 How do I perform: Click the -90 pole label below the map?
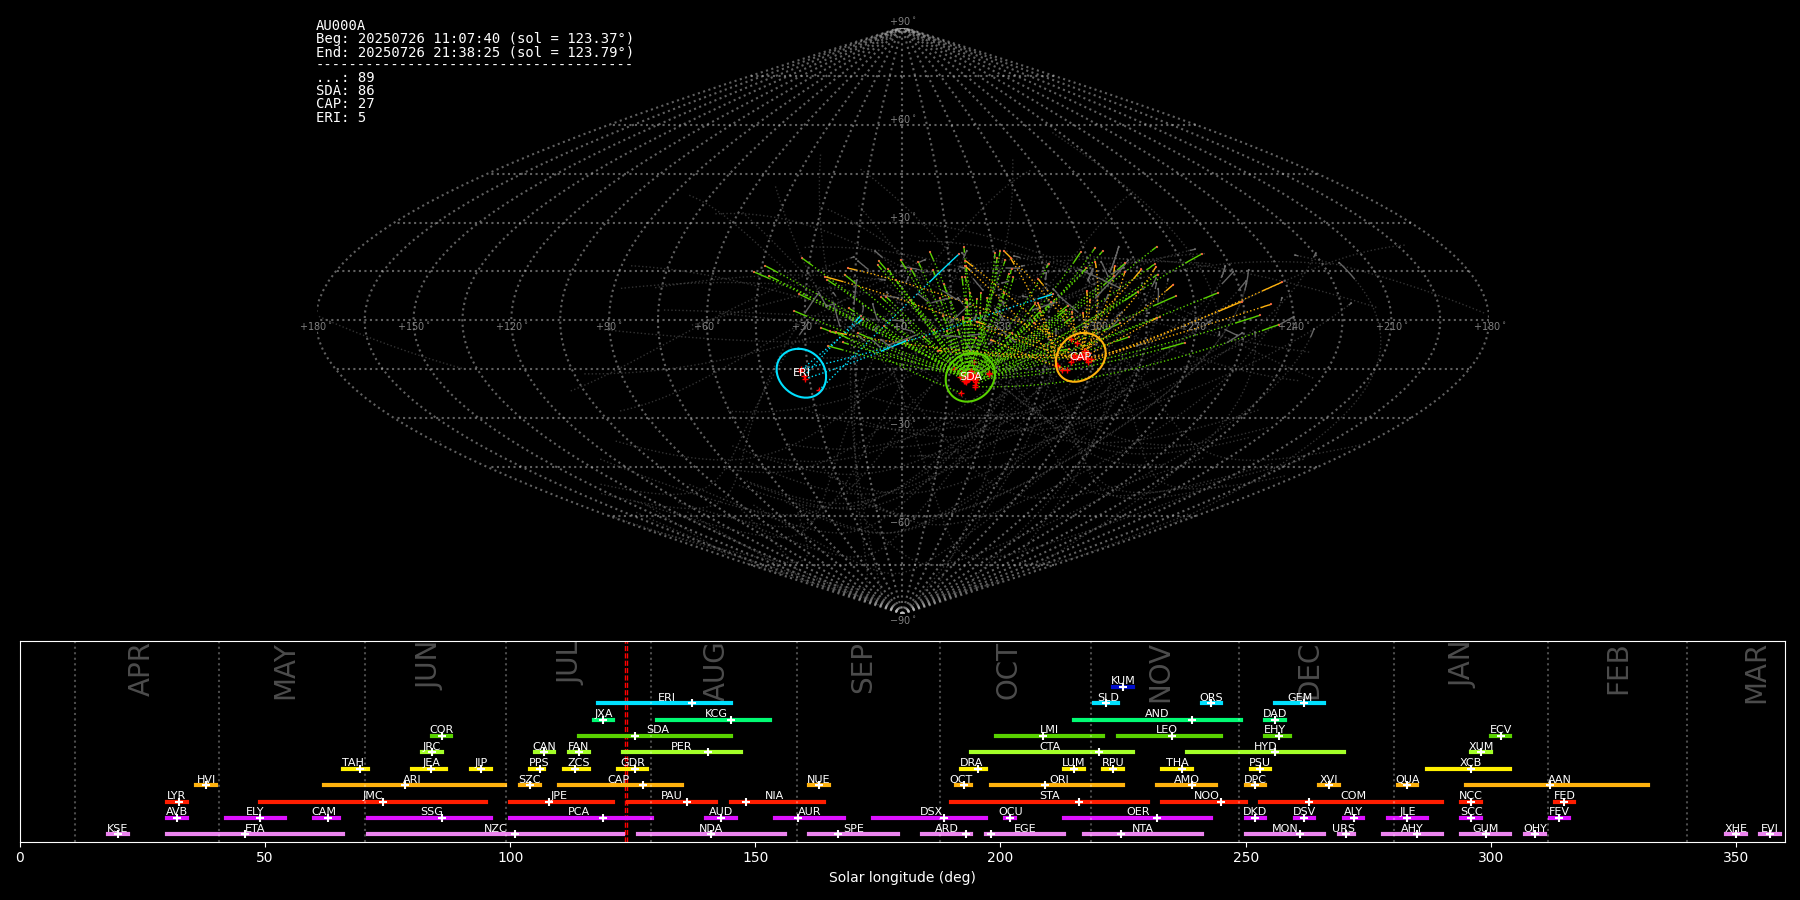pos(901,621)
